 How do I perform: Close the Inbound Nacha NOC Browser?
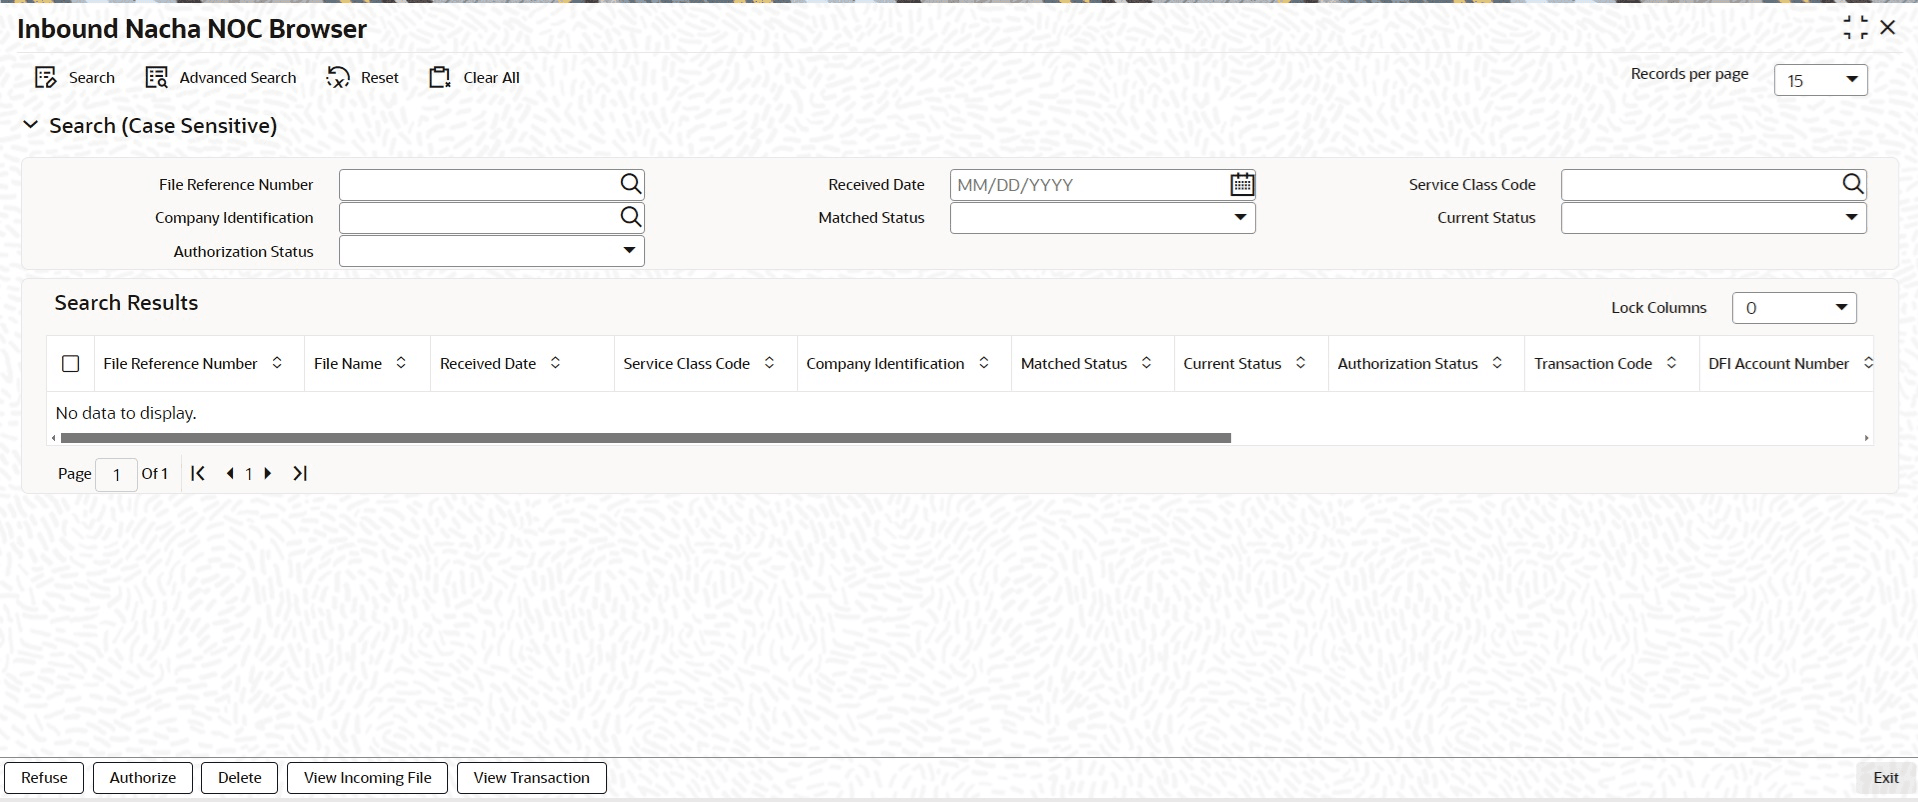[x=1888, y=27]
